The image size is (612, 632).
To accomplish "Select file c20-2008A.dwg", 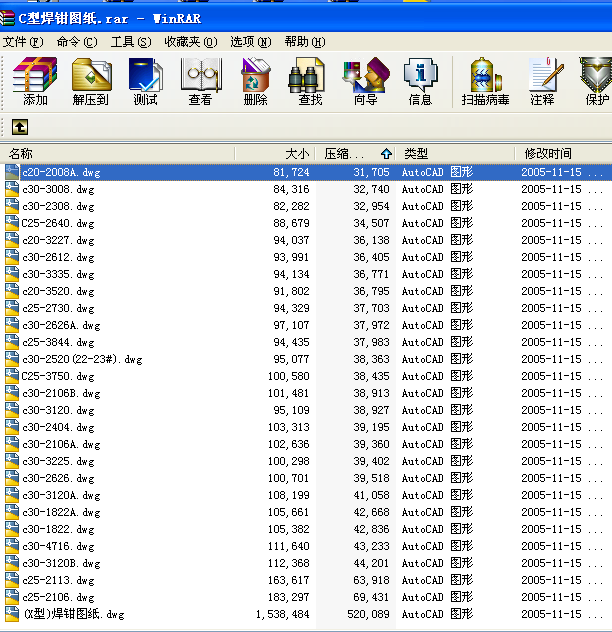I will (x=61, y=172).
